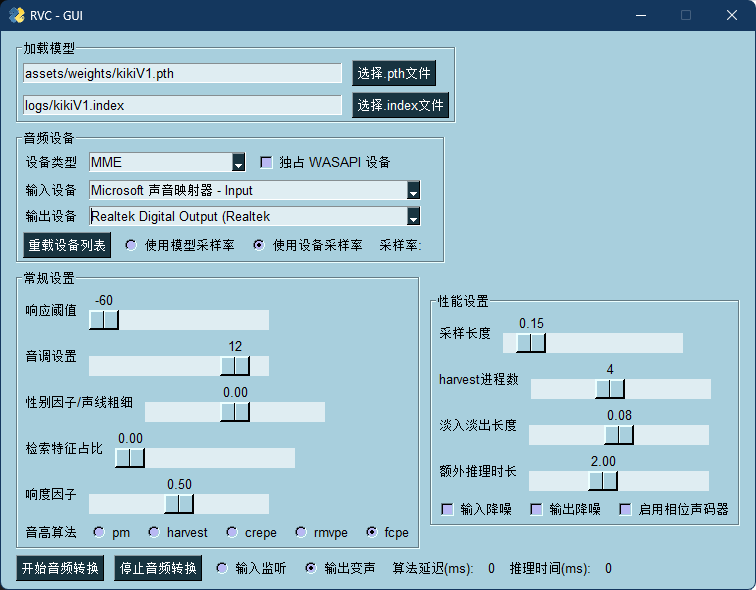Stop conversion with 停止音频转换

(x=158, y=568)
